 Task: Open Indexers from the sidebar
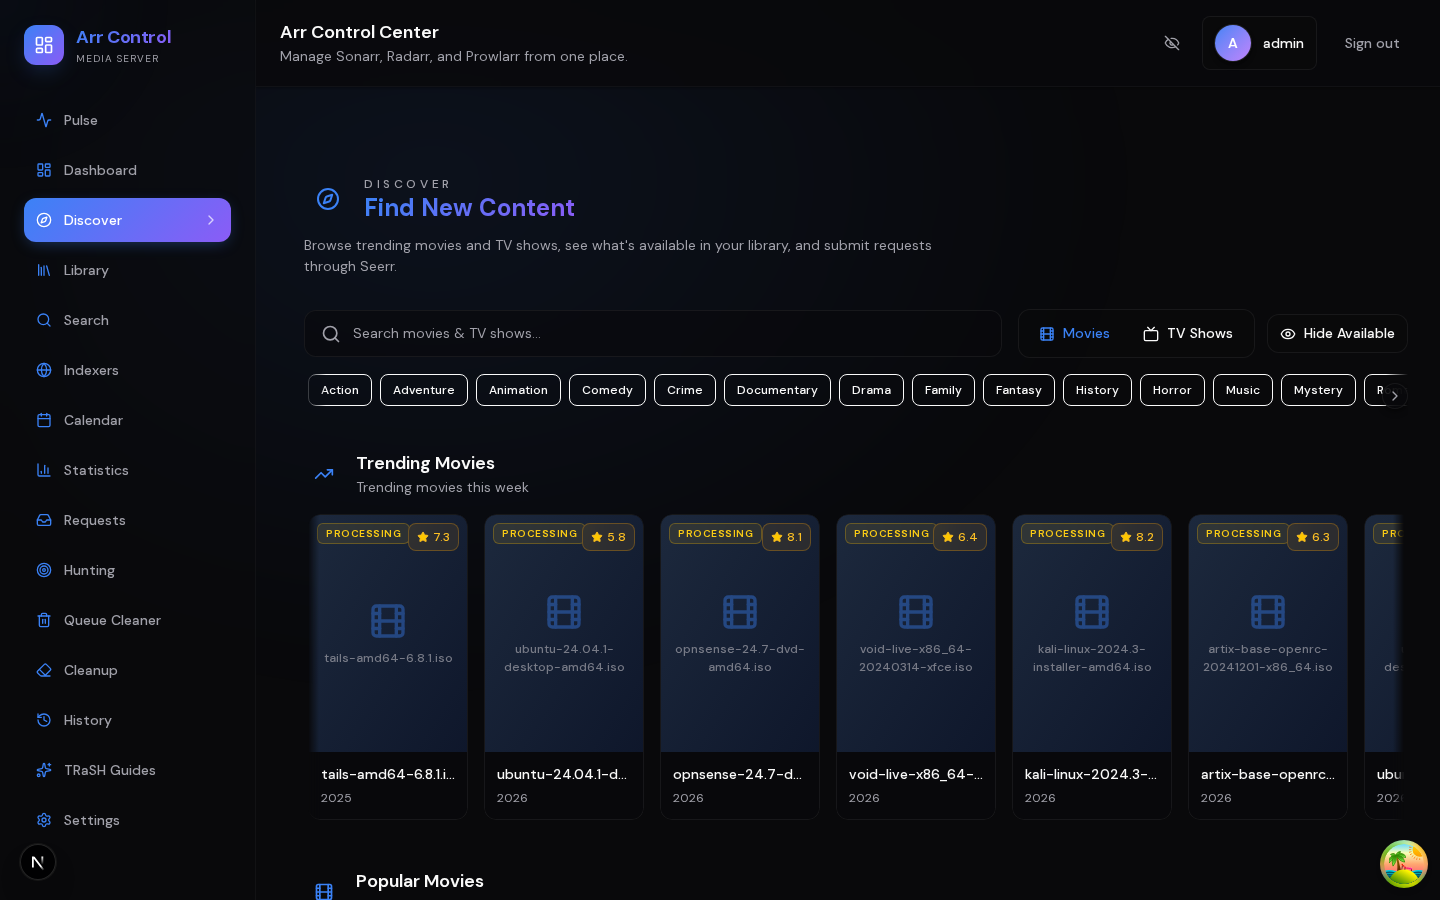click(127, 370)
